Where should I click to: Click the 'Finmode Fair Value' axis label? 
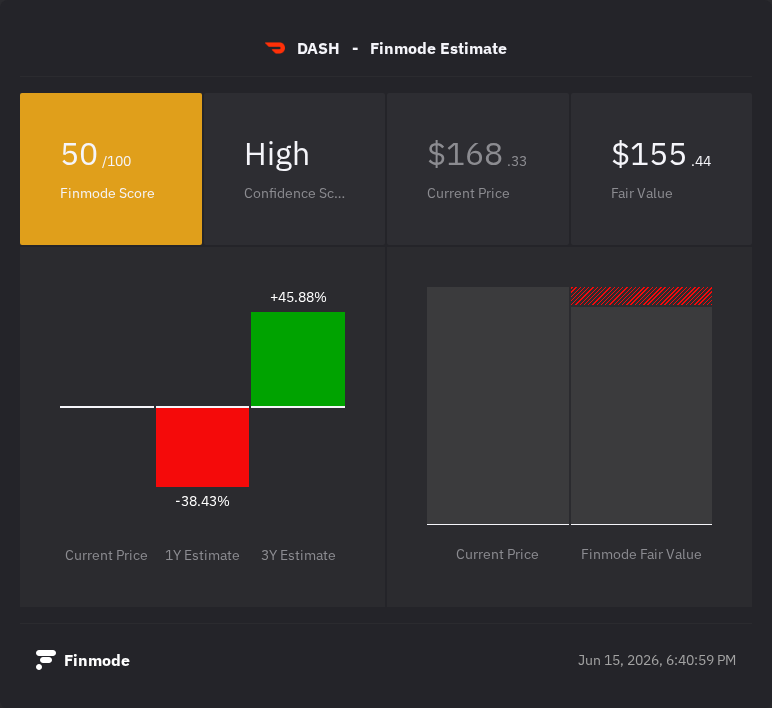(x=641, y=554)
